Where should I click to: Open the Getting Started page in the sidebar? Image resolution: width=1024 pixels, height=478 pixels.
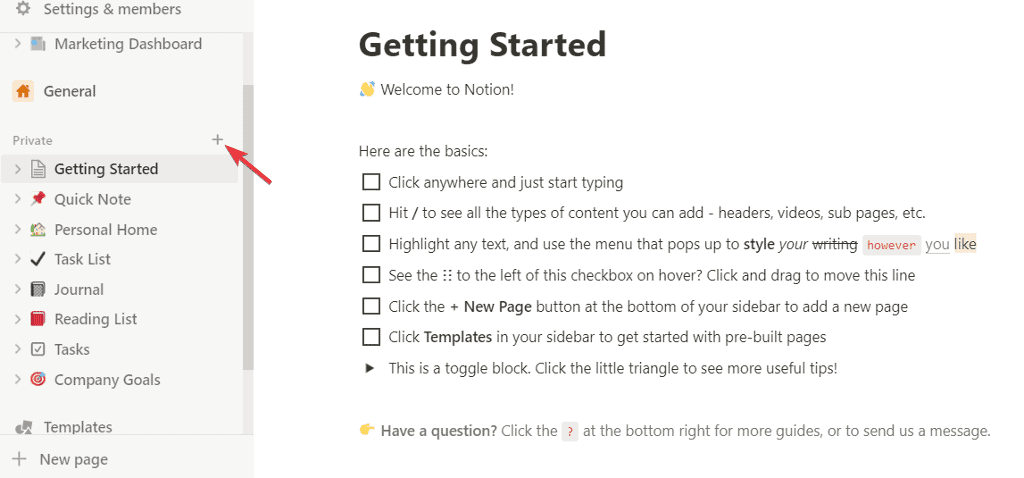pos(106,169)
